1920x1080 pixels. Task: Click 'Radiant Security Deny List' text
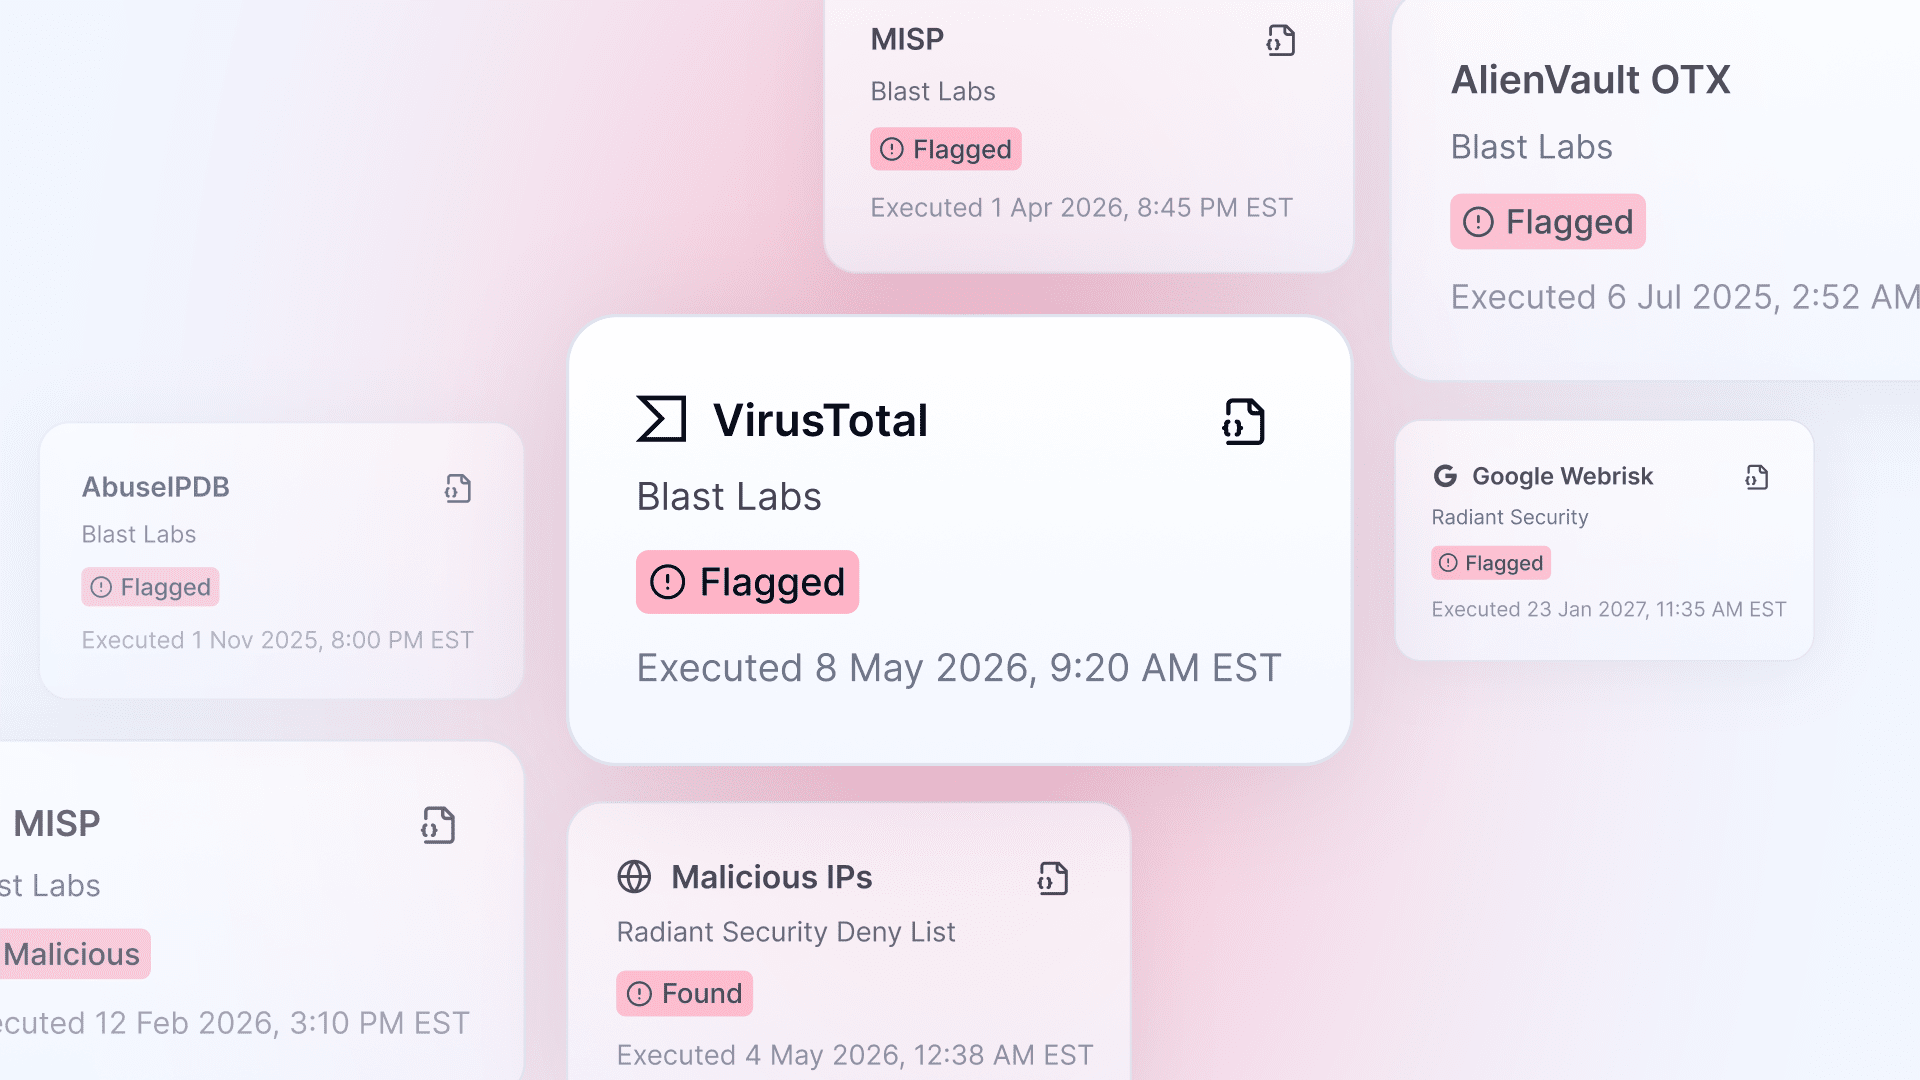tap(786, 932)
